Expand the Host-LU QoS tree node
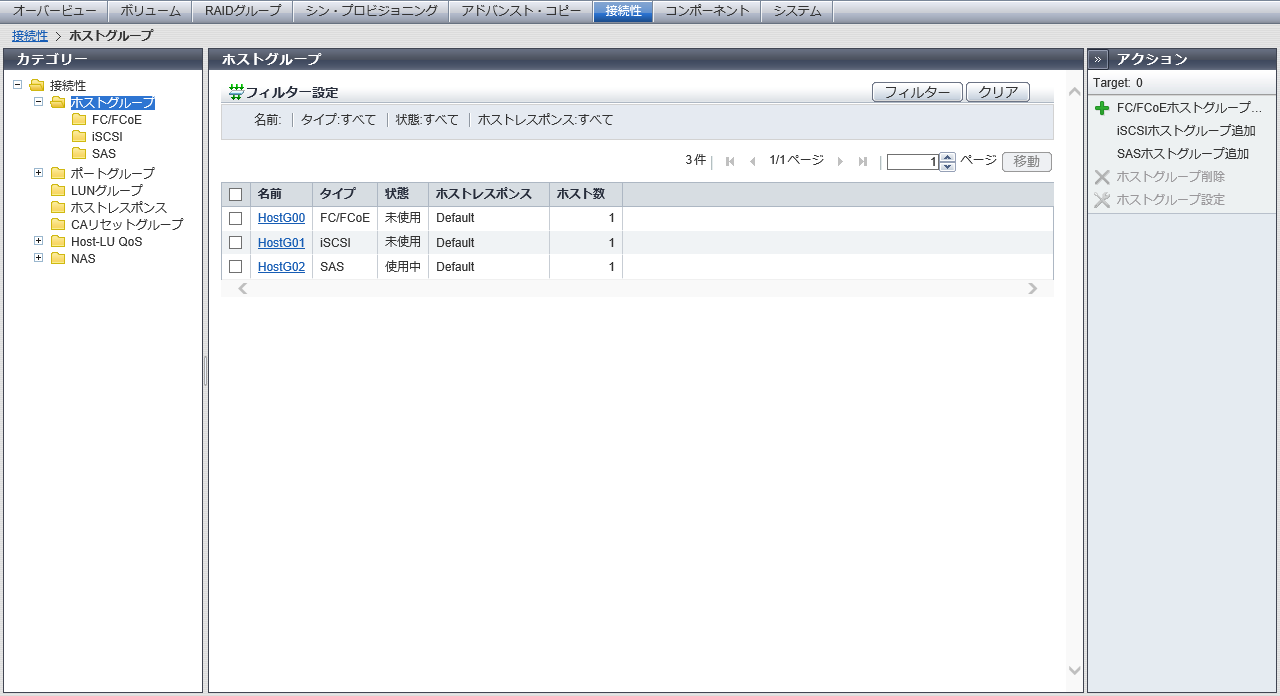Screen dimensions: 1280x696 39,241
